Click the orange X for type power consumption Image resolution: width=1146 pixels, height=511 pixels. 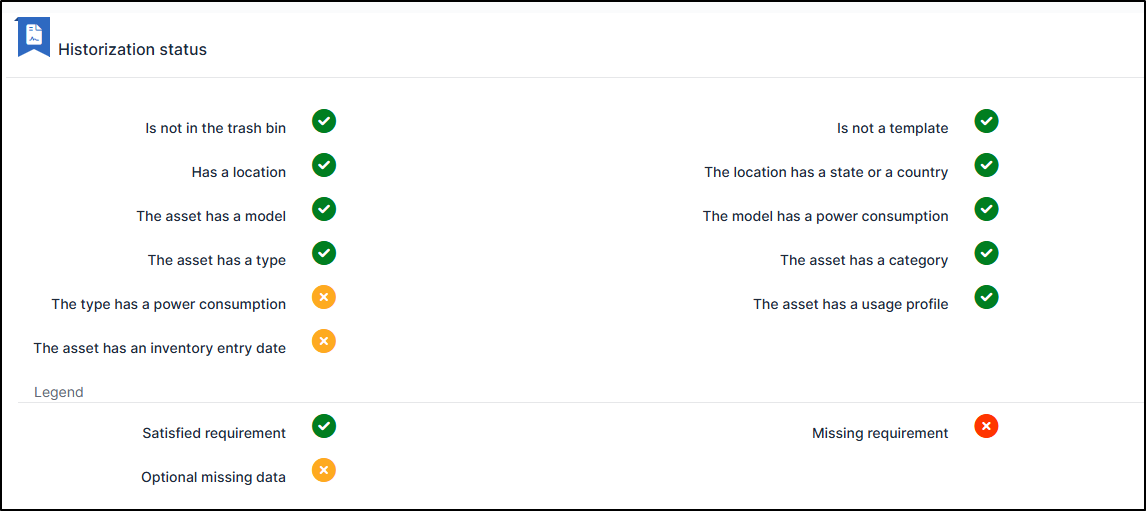click(323, 297)
